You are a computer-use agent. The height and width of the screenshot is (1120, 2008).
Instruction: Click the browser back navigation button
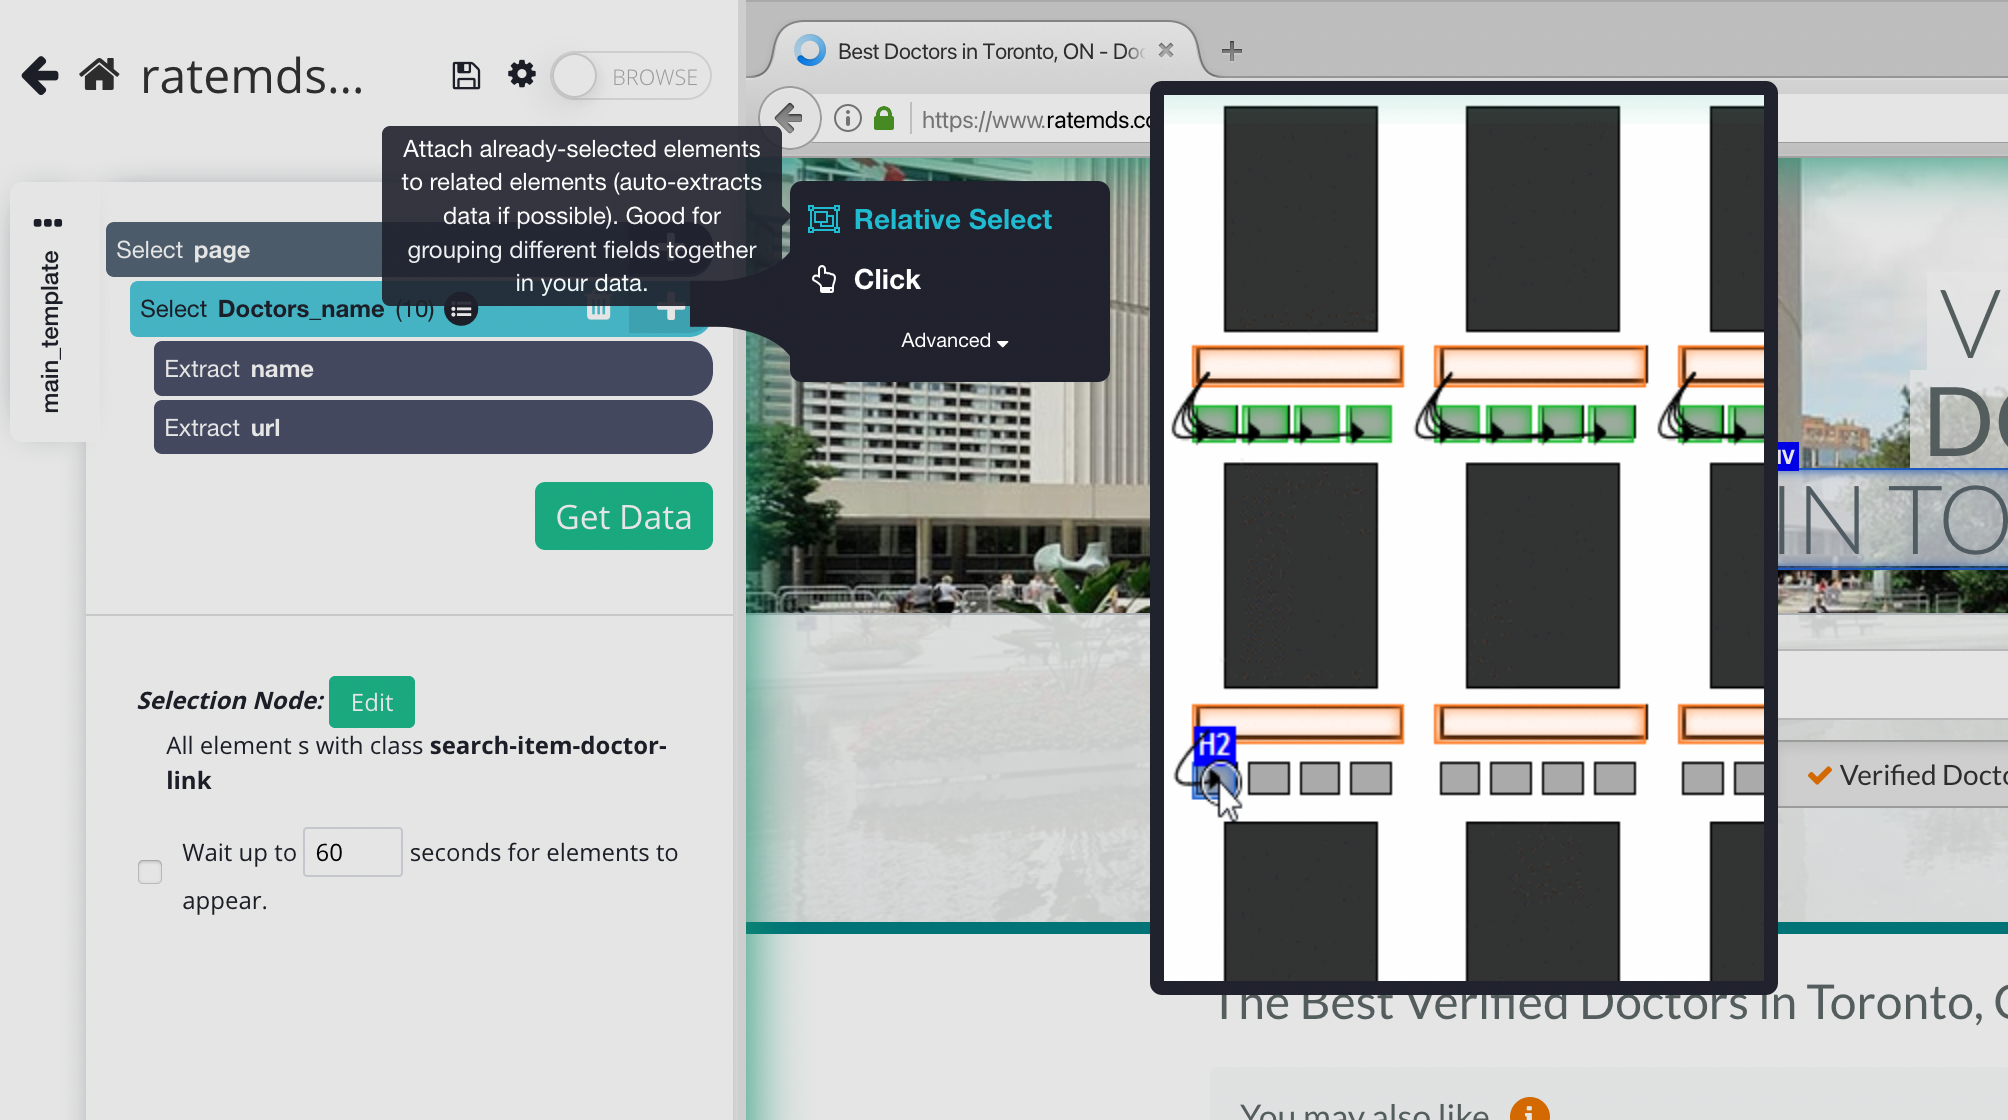[x=790, y=119]
